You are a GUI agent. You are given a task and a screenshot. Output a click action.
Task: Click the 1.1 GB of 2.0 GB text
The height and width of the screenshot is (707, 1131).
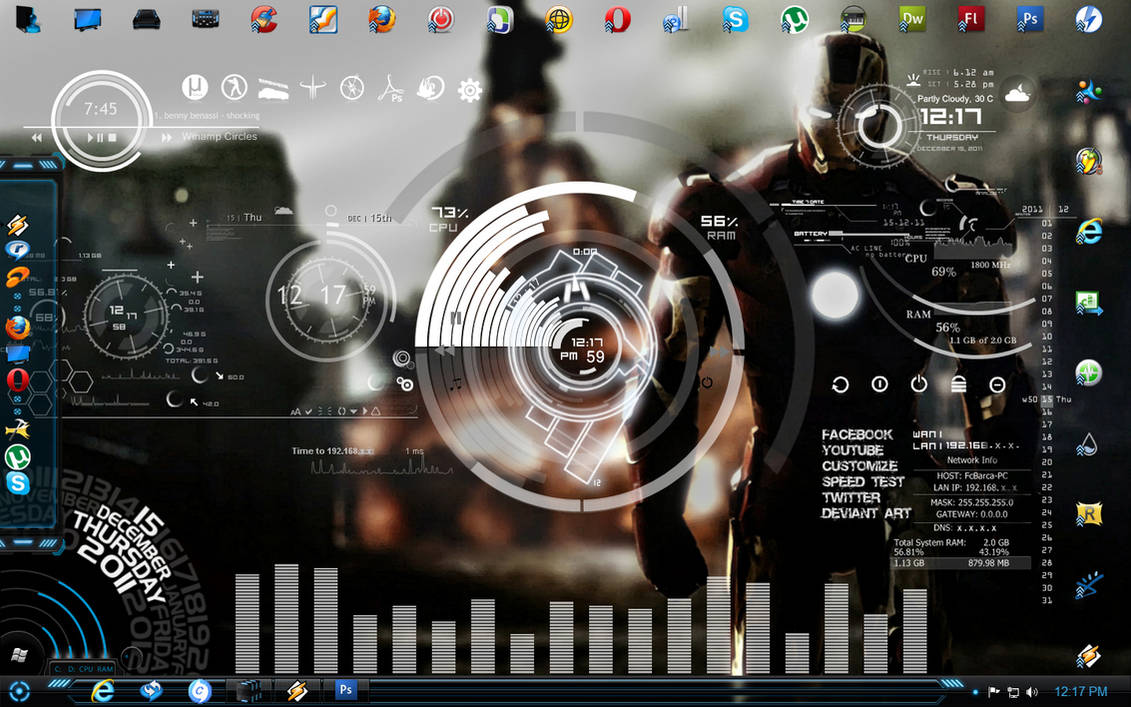pyautogui.click(x=982, y=341)
